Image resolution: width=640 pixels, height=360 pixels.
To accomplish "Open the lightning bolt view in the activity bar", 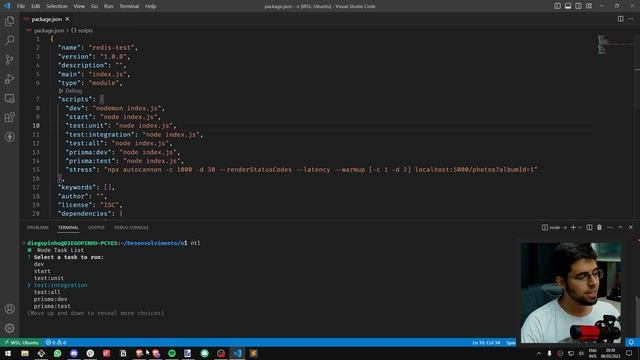I will tap(9, 137).
